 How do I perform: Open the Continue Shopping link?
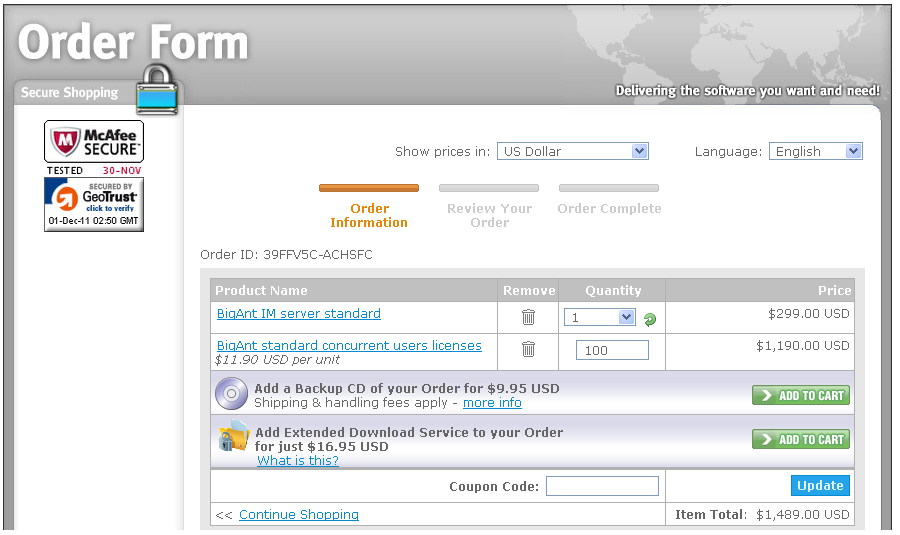pos(298,514)
